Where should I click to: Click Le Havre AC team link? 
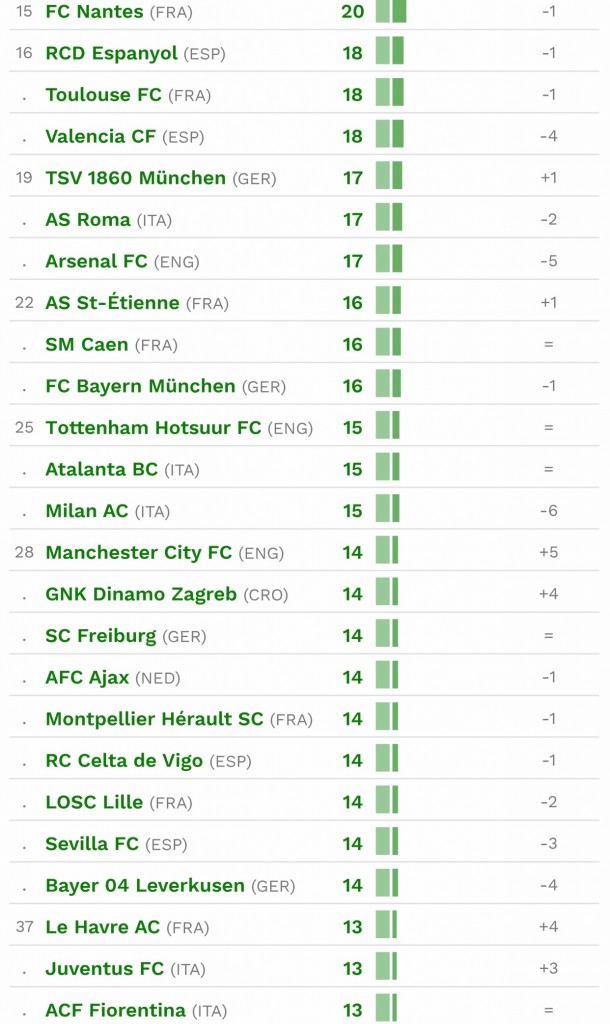point(103,927)
